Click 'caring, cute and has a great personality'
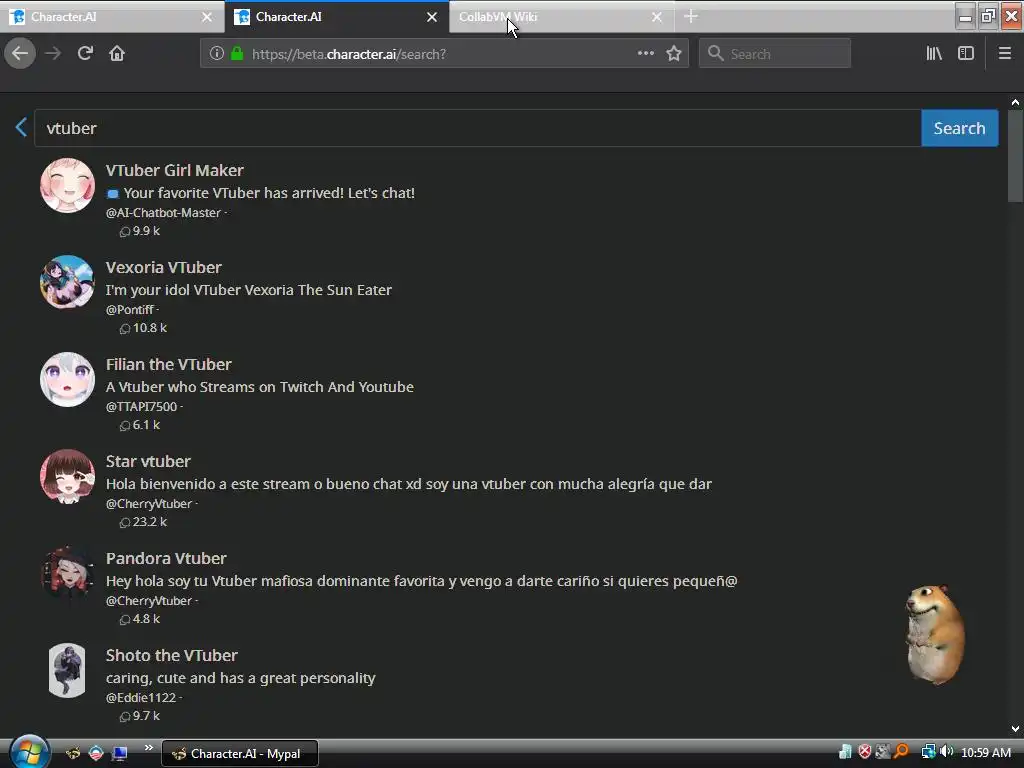 pyautogui.click(x=240, y=679)
